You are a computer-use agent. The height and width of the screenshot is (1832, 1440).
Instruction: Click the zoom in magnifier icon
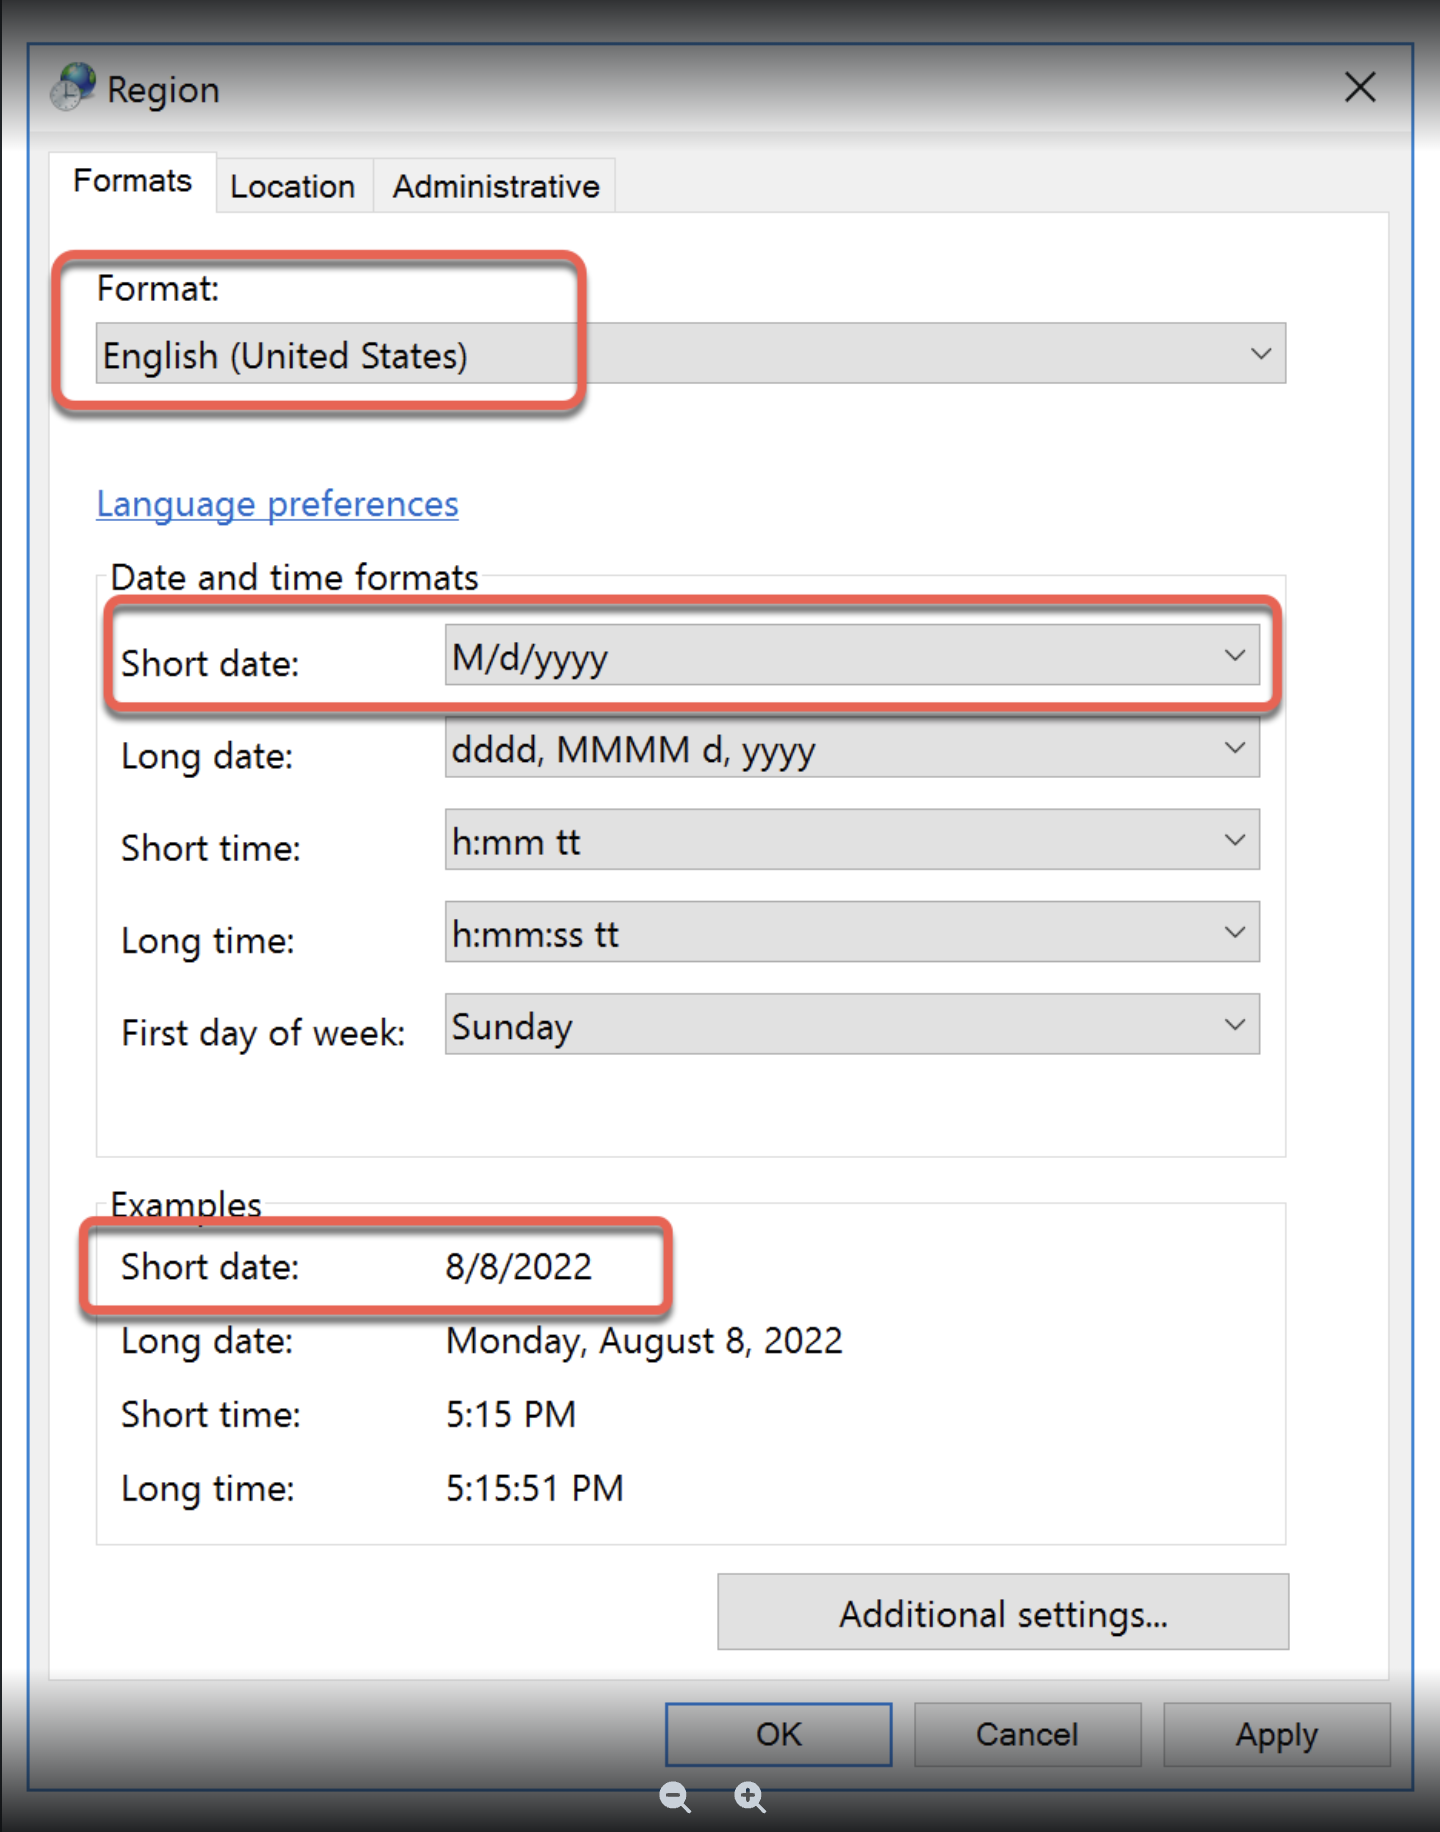(x=750, y=1797)
